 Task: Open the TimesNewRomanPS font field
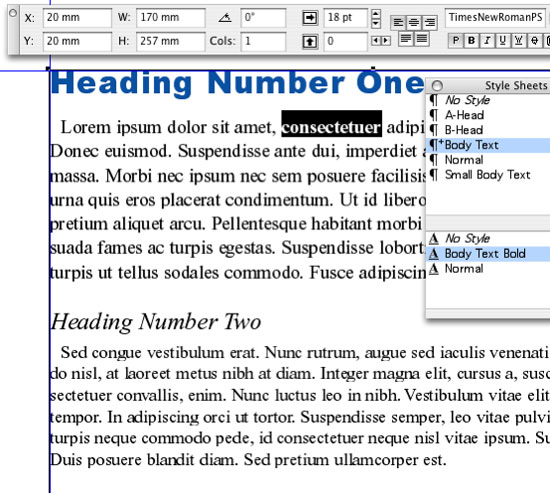(x=496, y=18)
